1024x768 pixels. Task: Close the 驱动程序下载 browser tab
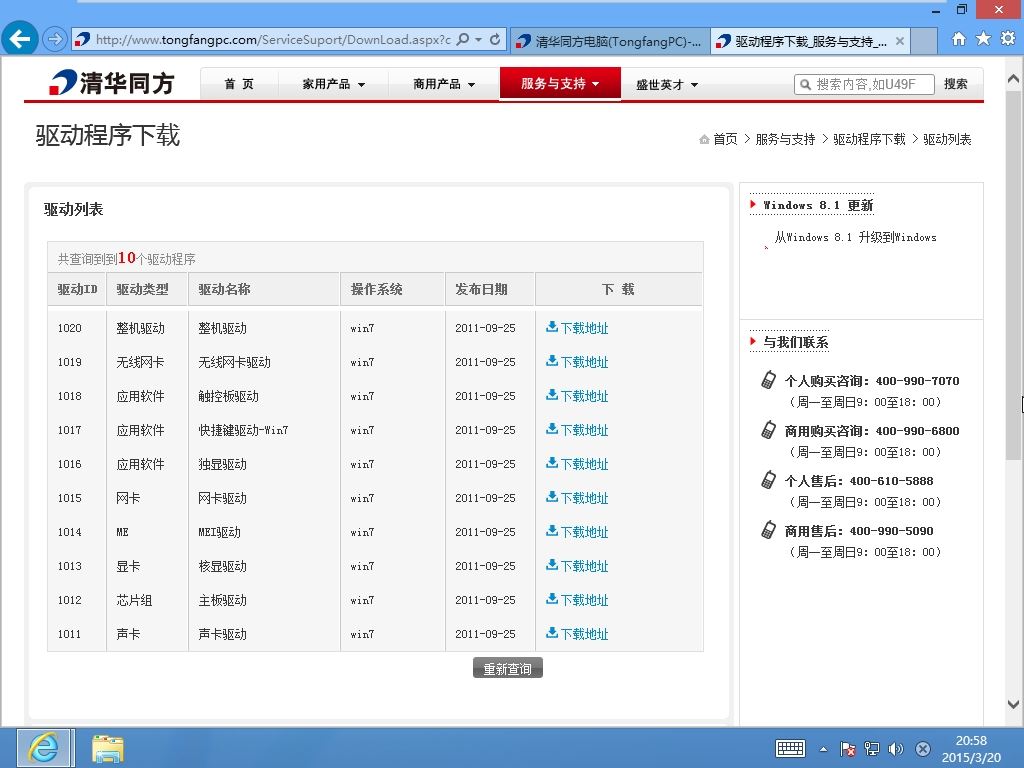900,41
